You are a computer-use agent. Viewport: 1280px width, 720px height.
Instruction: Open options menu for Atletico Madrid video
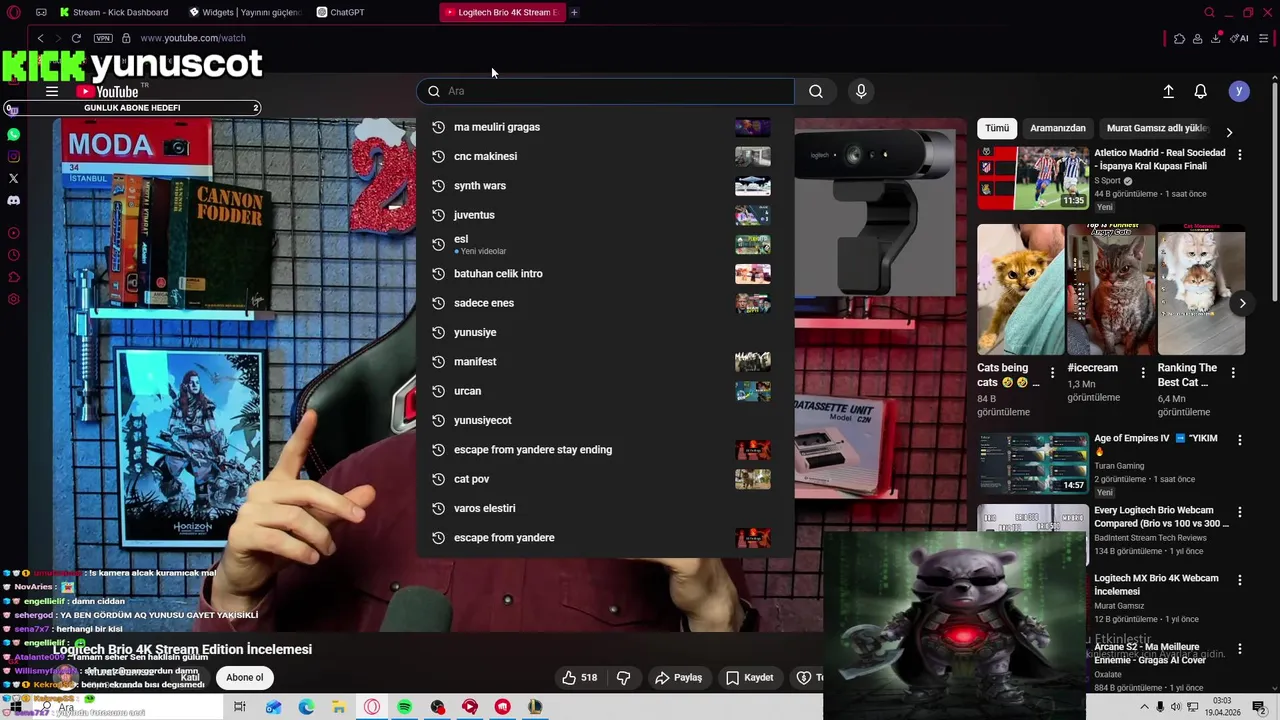tap(1240, 155)
